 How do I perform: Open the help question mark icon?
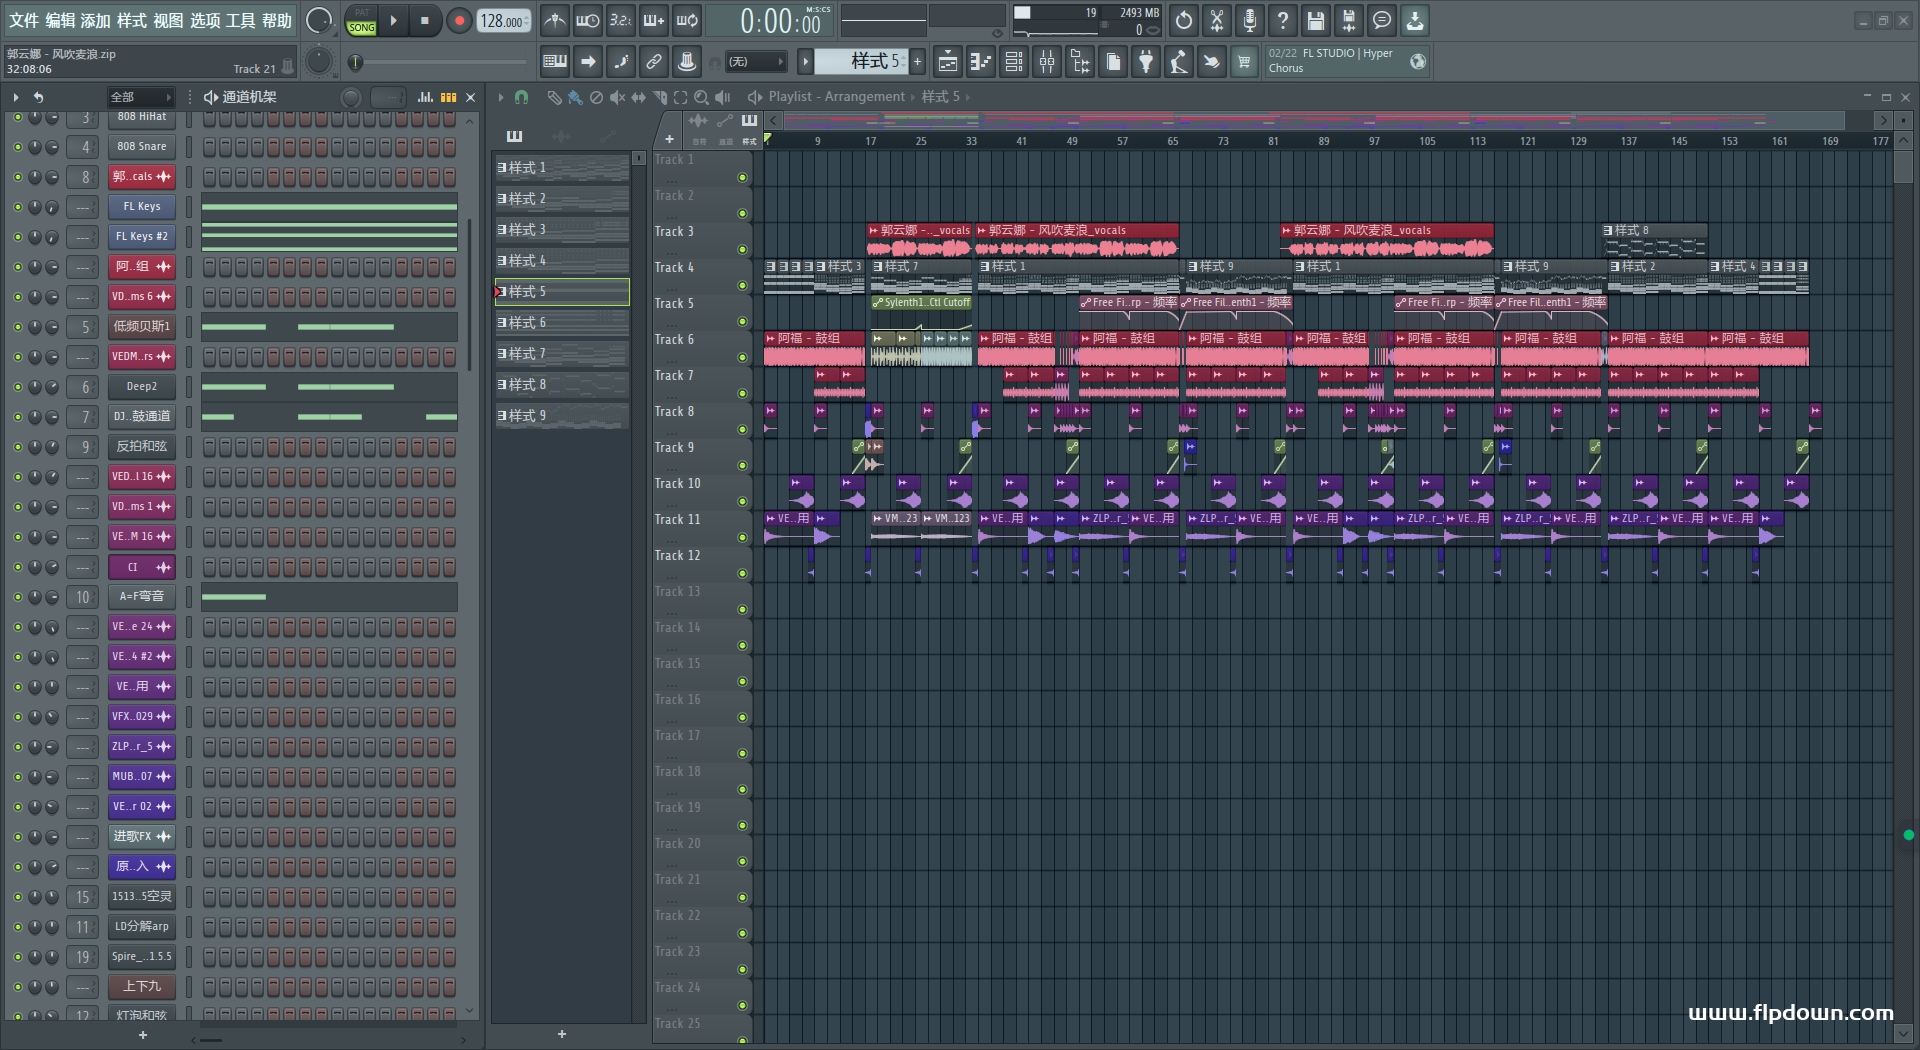click(x=1283, y=20)
